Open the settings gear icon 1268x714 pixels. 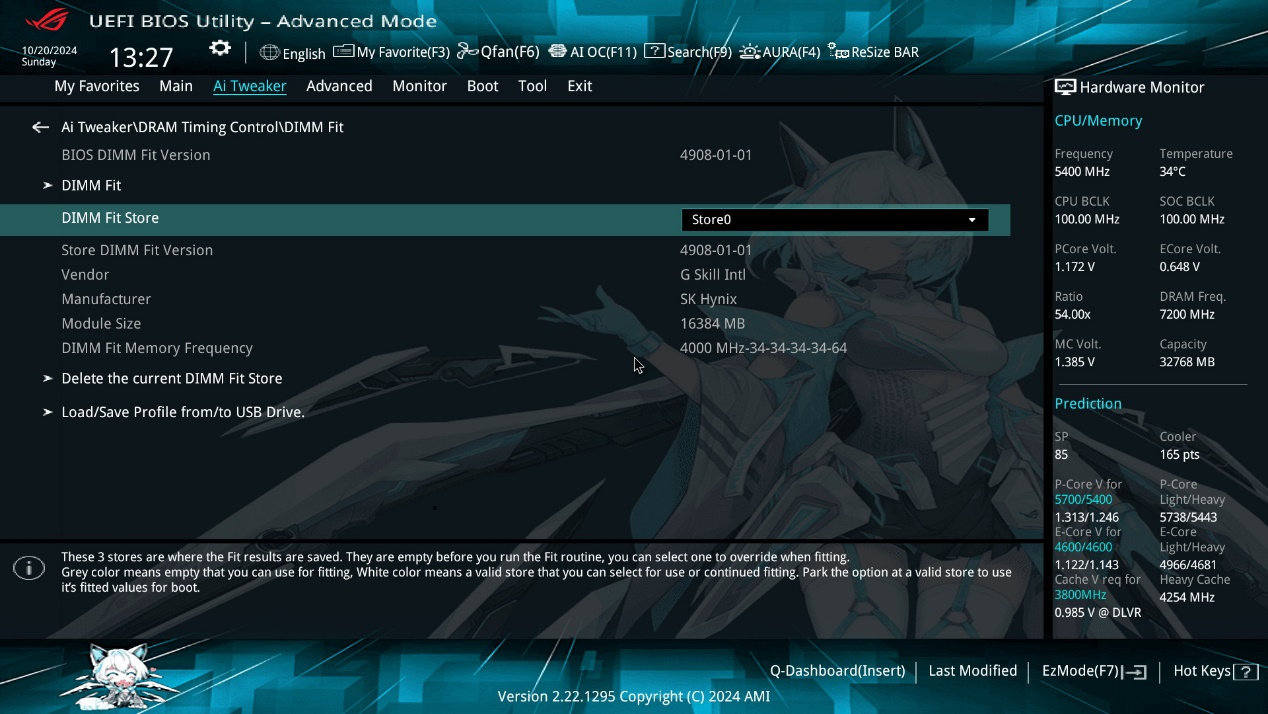point(220,49)
